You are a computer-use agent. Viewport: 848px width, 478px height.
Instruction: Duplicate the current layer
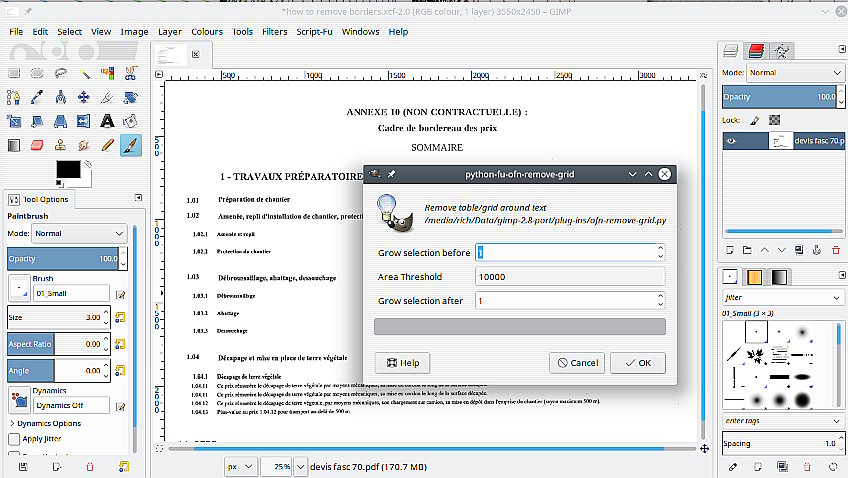point(799,250)
